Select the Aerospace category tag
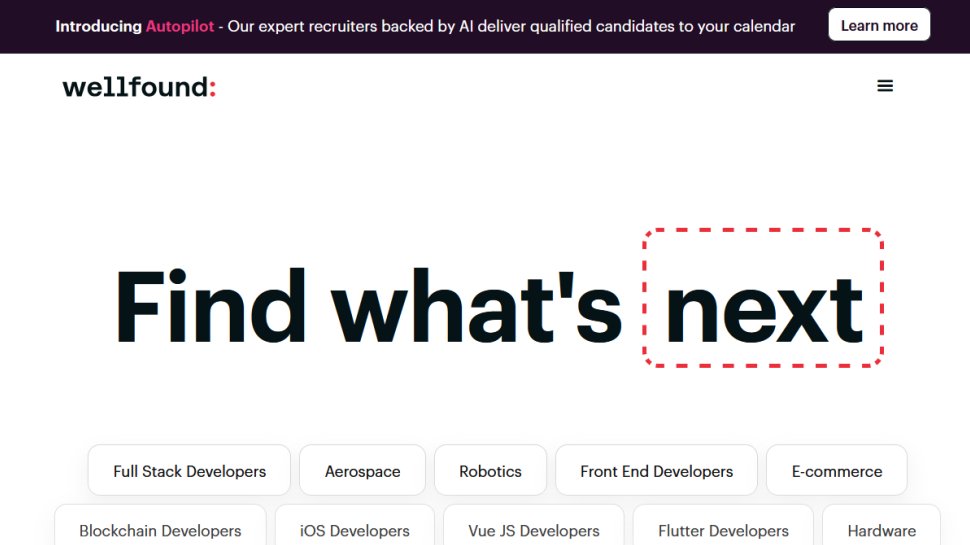Screen dimensions: 970x545 pyautogui.click(x=363, y=470)
